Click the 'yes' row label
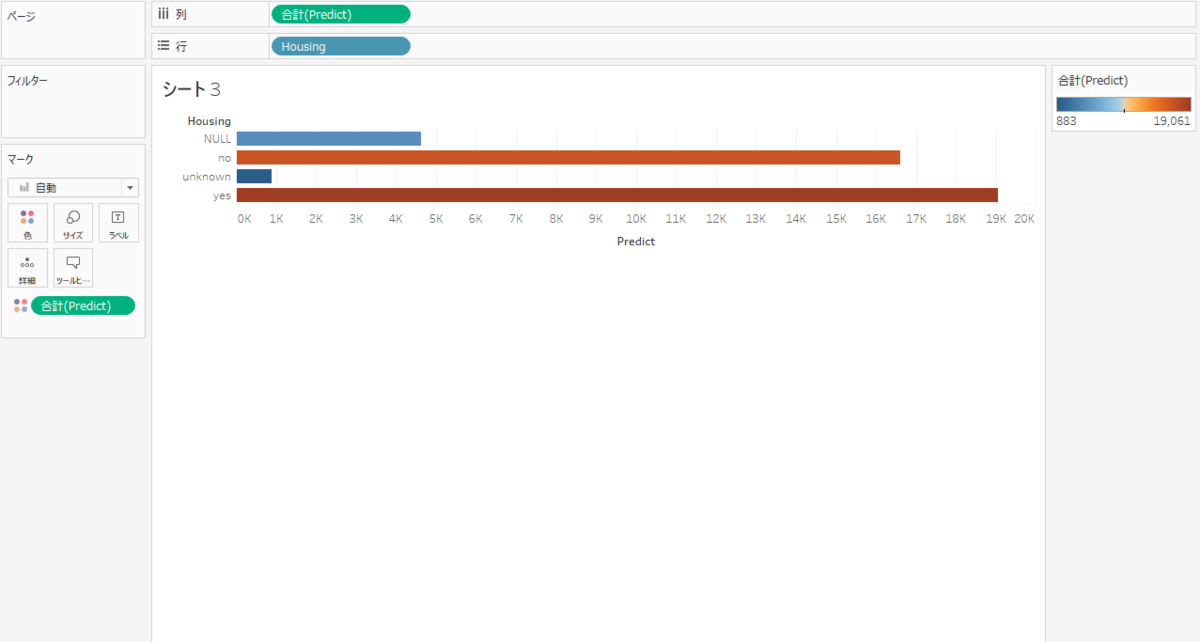This screenshot has height=642, width=1200. click(222, 196)
